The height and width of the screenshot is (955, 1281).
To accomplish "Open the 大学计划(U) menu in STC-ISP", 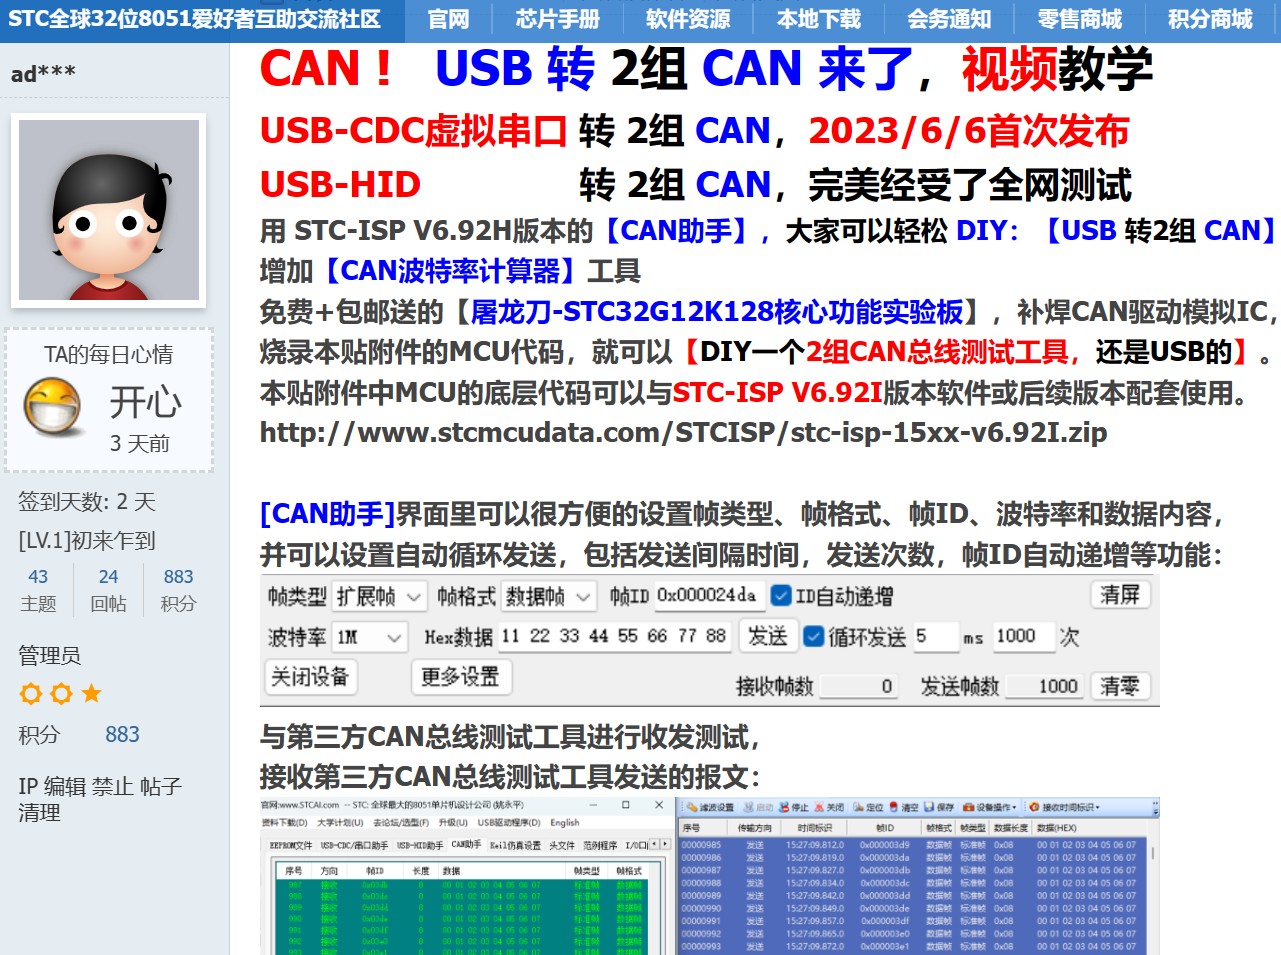I will pos(341,823).
